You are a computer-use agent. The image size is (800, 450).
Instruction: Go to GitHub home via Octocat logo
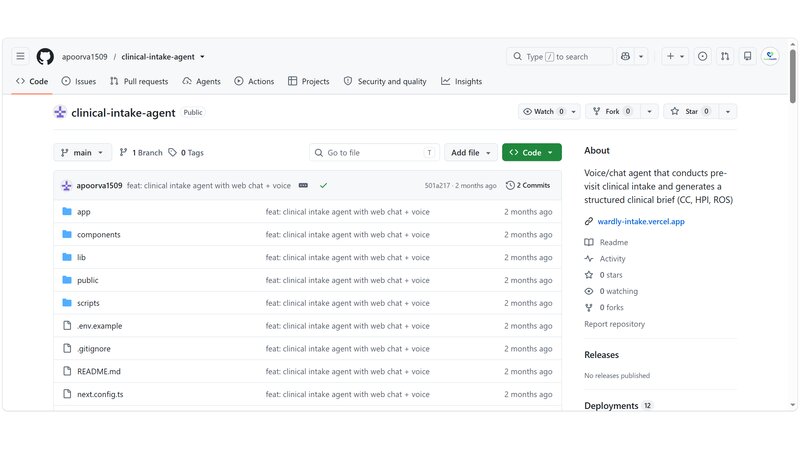(x=45, y=56)
